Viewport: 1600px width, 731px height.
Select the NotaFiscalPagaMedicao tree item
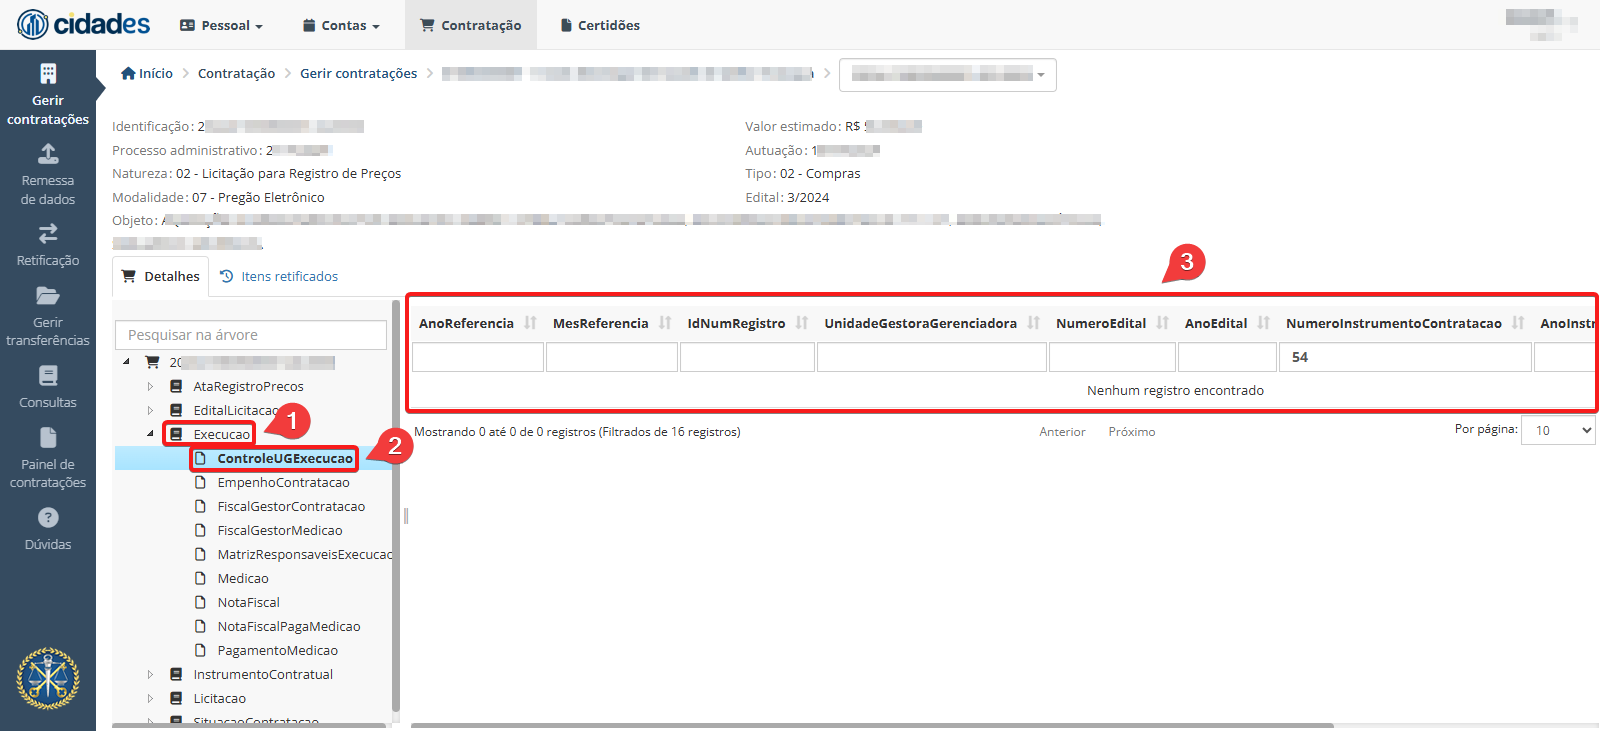[289, 626]
